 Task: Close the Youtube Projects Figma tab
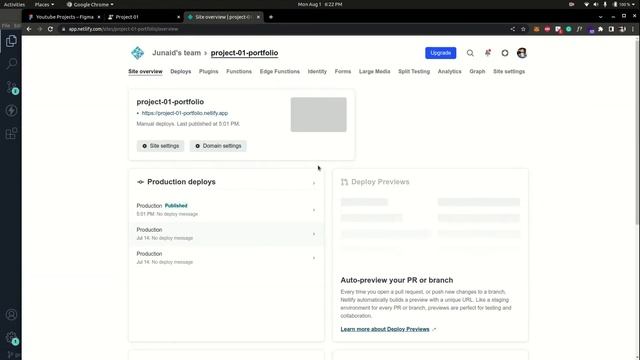tap(99, 17)
